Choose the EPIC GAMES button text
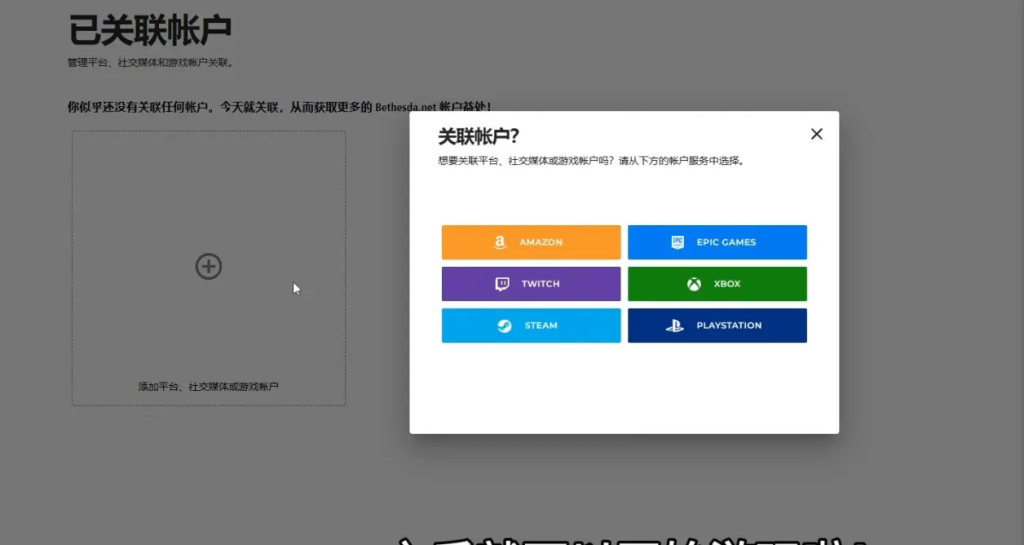 tap(726, 242)
